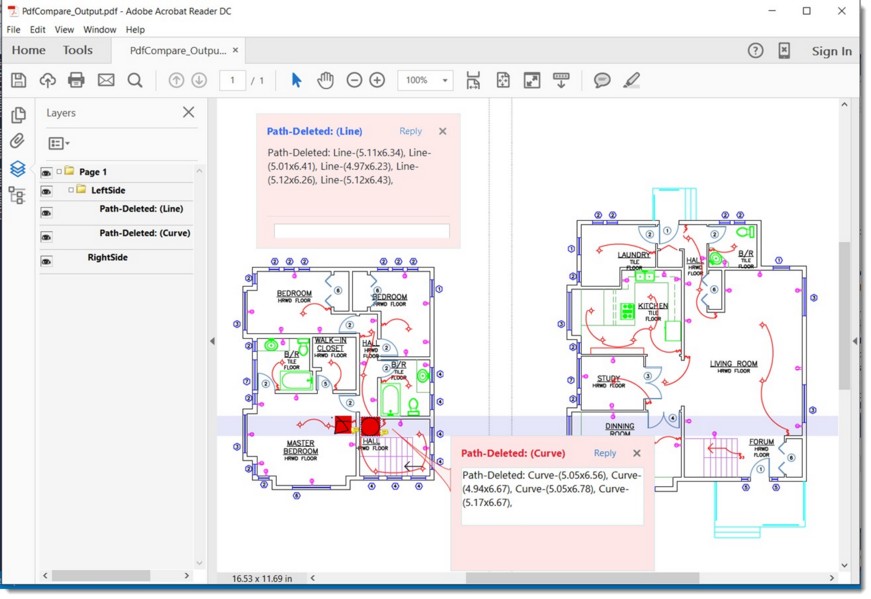Click Sign In
The image size is (871, 599).
(x=831, y=51)
